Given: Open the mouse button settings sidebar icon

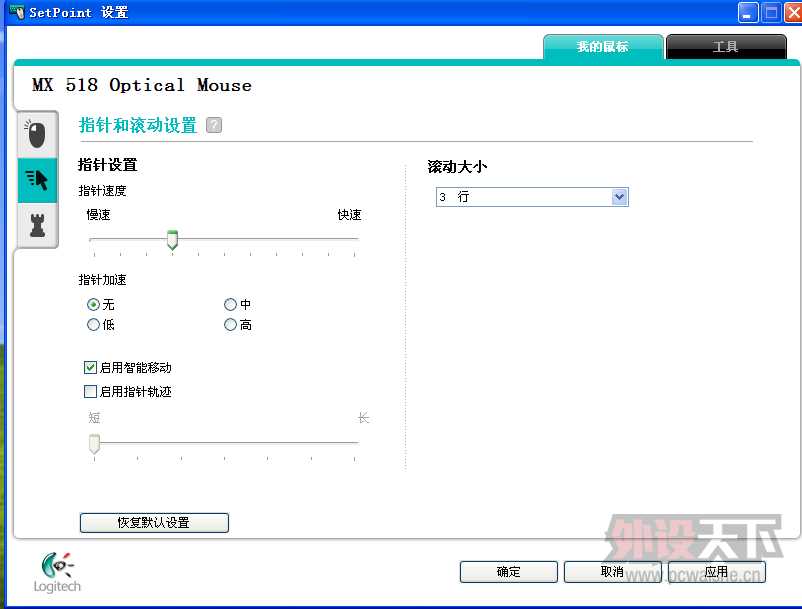Looking at the screenshot, I should [x=37, y=134].
